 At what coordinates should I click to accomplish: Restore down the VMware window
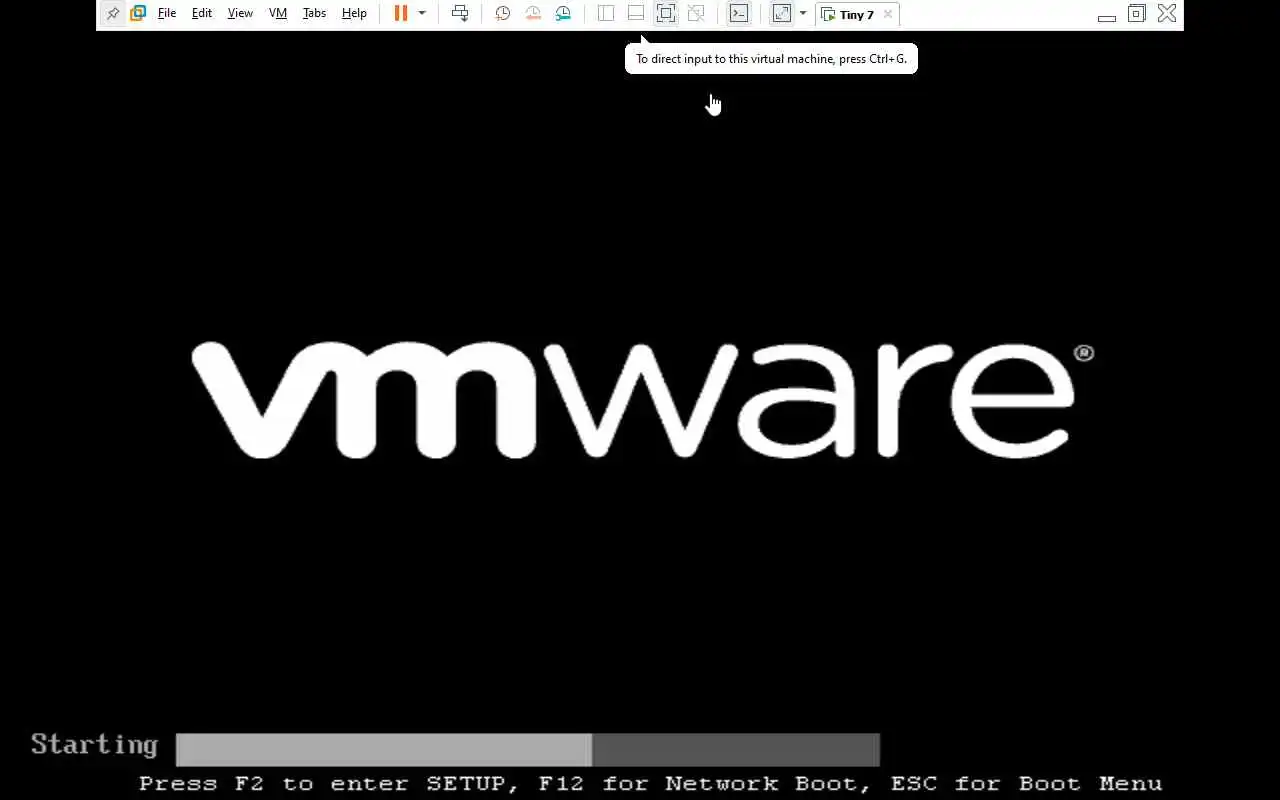pyautogui.click(x=1136, y=14)
